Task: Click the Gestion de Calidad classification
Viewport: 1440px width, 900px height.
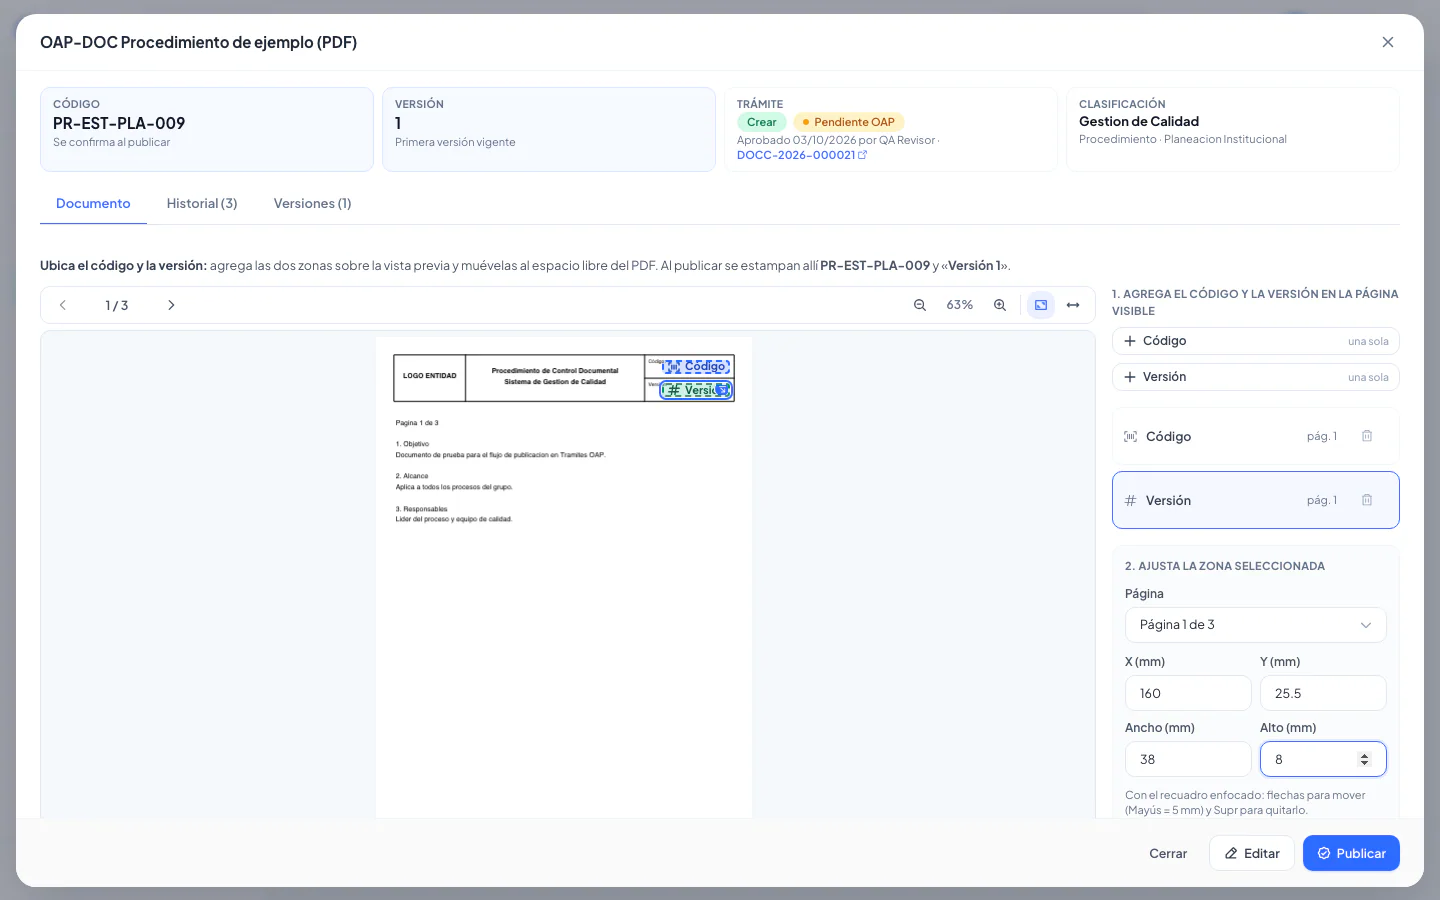Action: click(1139, 121)
